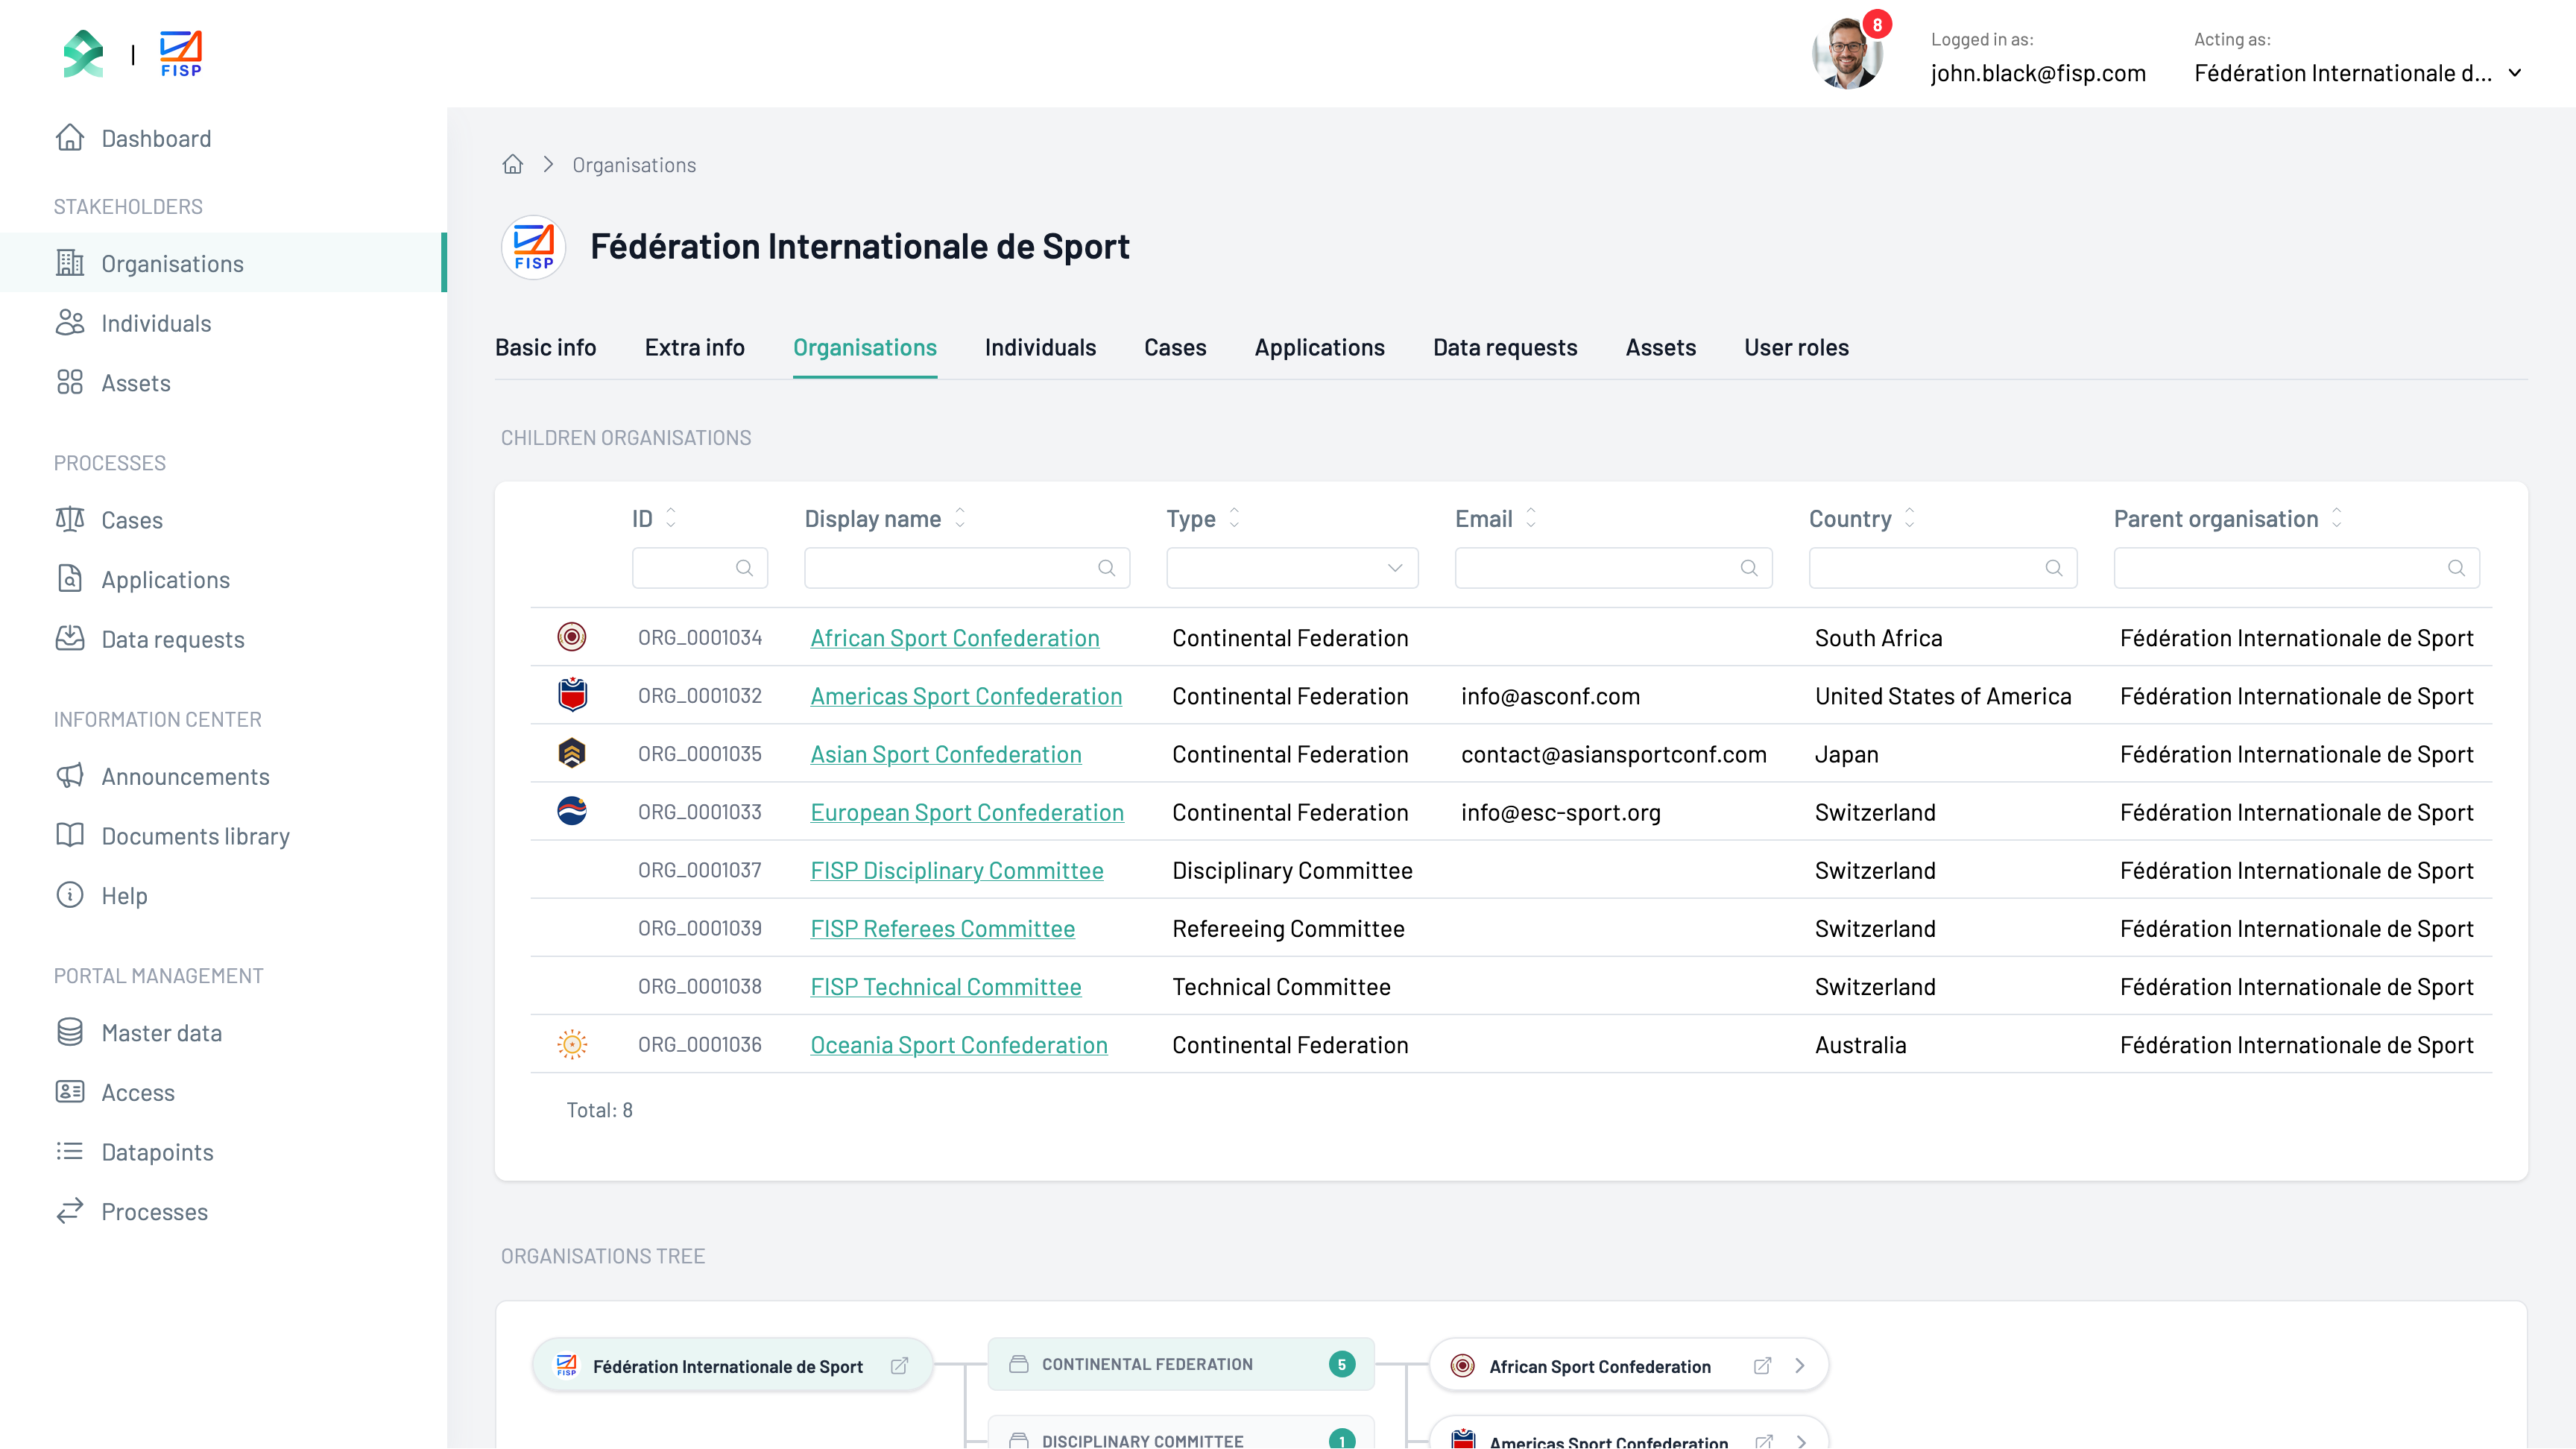Image resolution: width=2576 pixels, height=1449 pixels.
Task: Select the Continental Federation tree group
Action: point(1181,1364)
